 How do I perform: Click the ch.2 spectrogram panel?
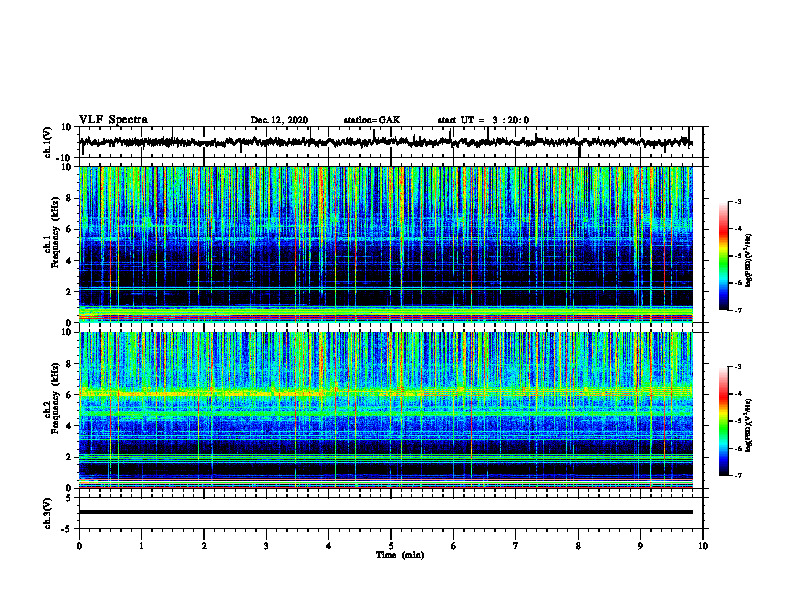(386, 410)
